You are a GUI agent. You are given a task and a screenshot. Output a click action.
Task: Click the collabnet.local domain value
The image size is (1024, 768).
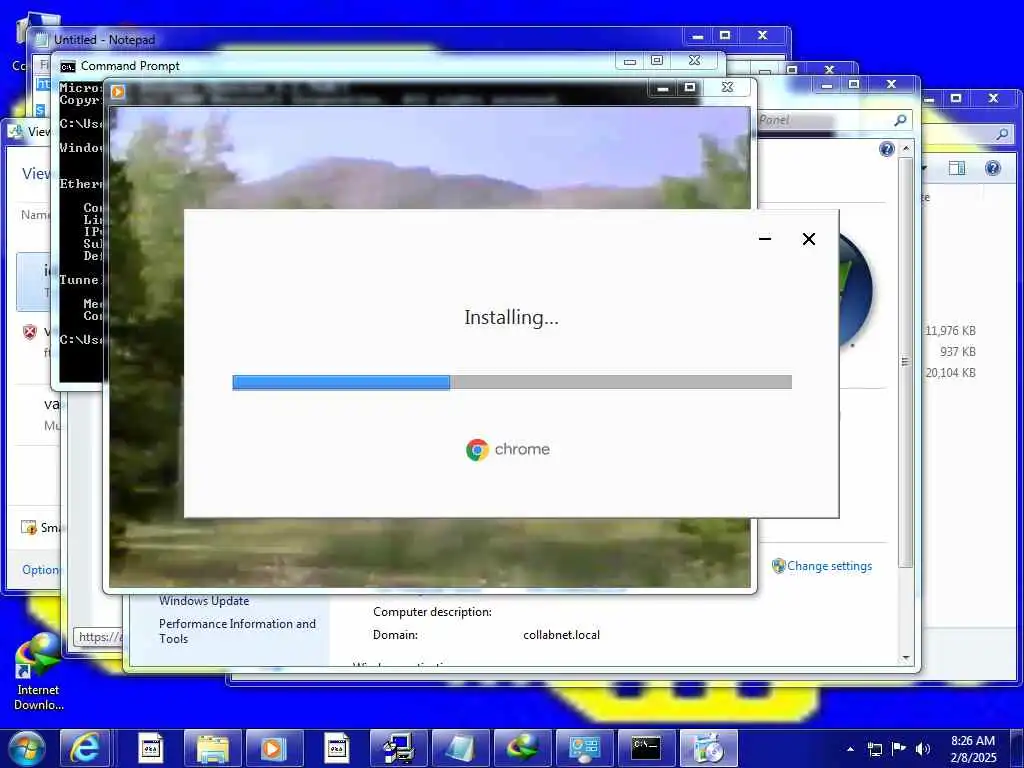pos(562,635)
